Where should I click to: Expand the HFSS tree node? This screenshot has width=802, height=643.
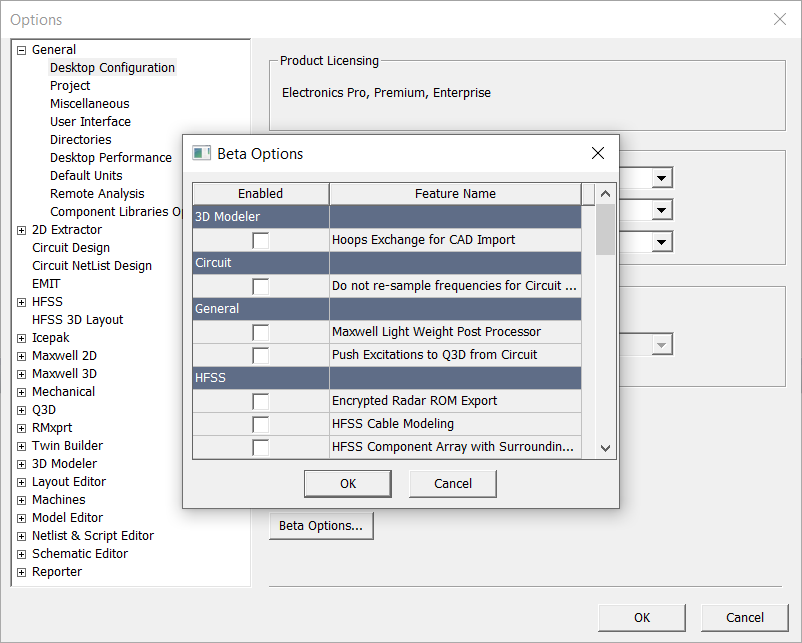(x=22, y=301)
